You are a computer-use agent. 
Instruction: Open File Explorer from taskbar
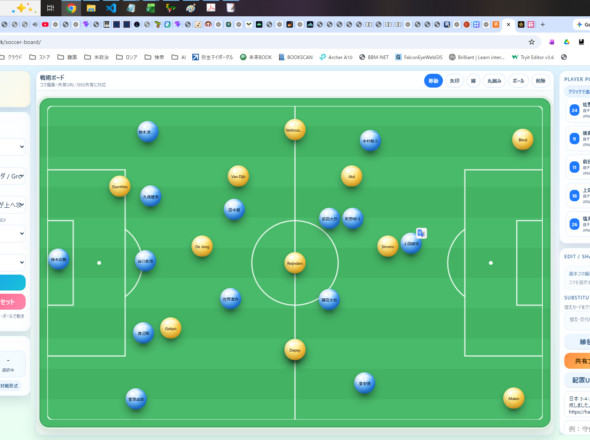(x=91, y=8)
